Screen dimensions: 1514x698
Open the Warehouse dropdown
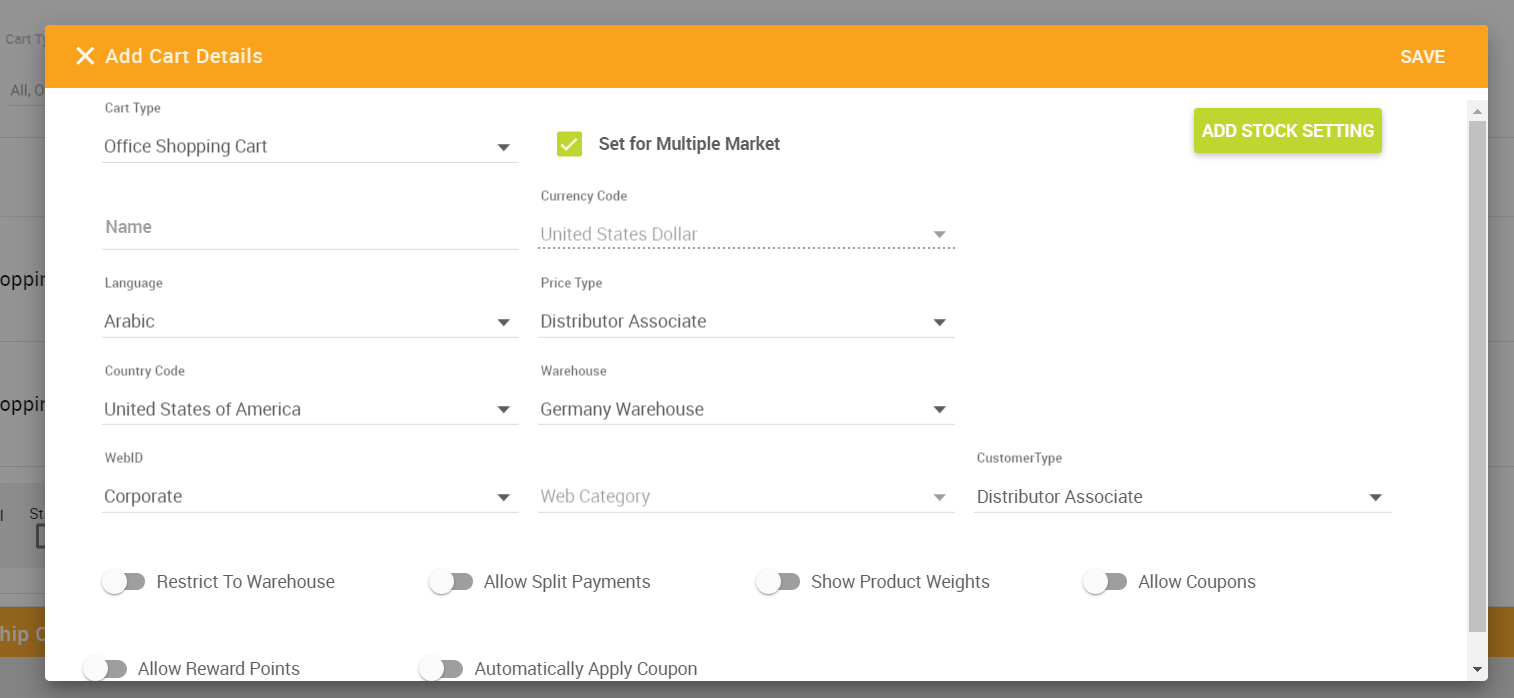click(745, 410)
